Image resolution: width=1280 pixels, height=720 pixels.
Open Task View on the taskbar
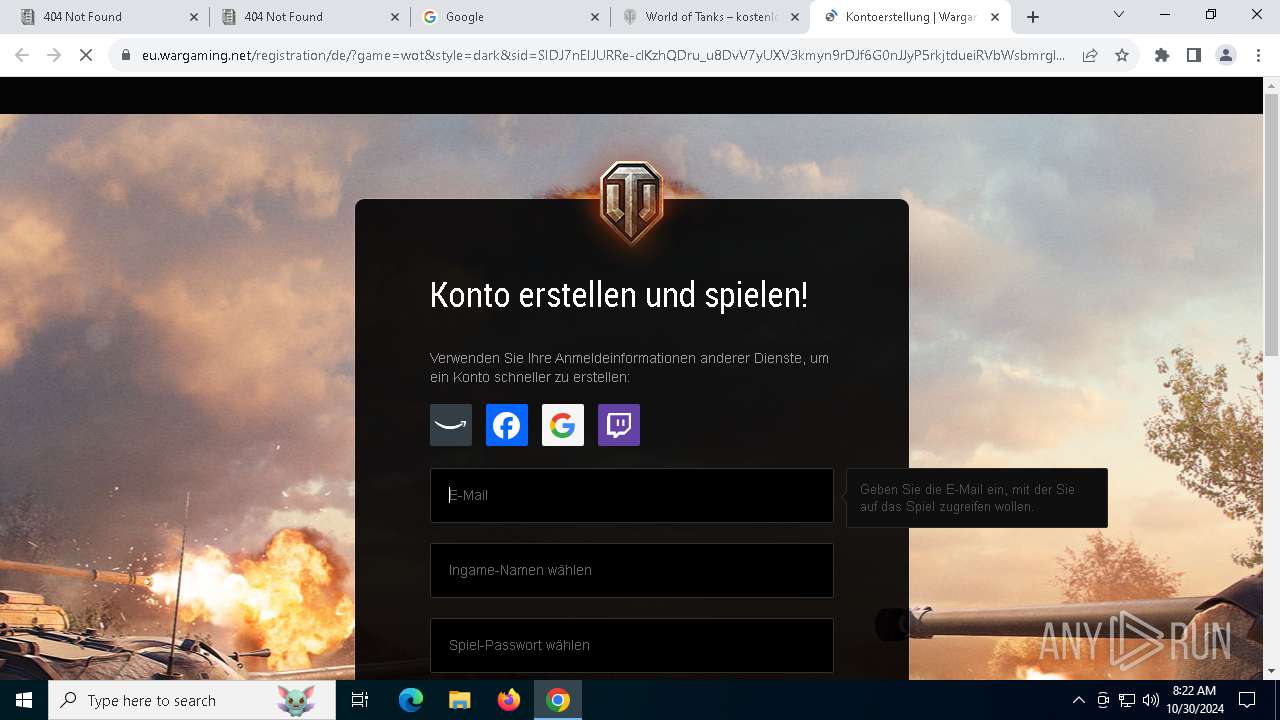(x=360, y=700)
